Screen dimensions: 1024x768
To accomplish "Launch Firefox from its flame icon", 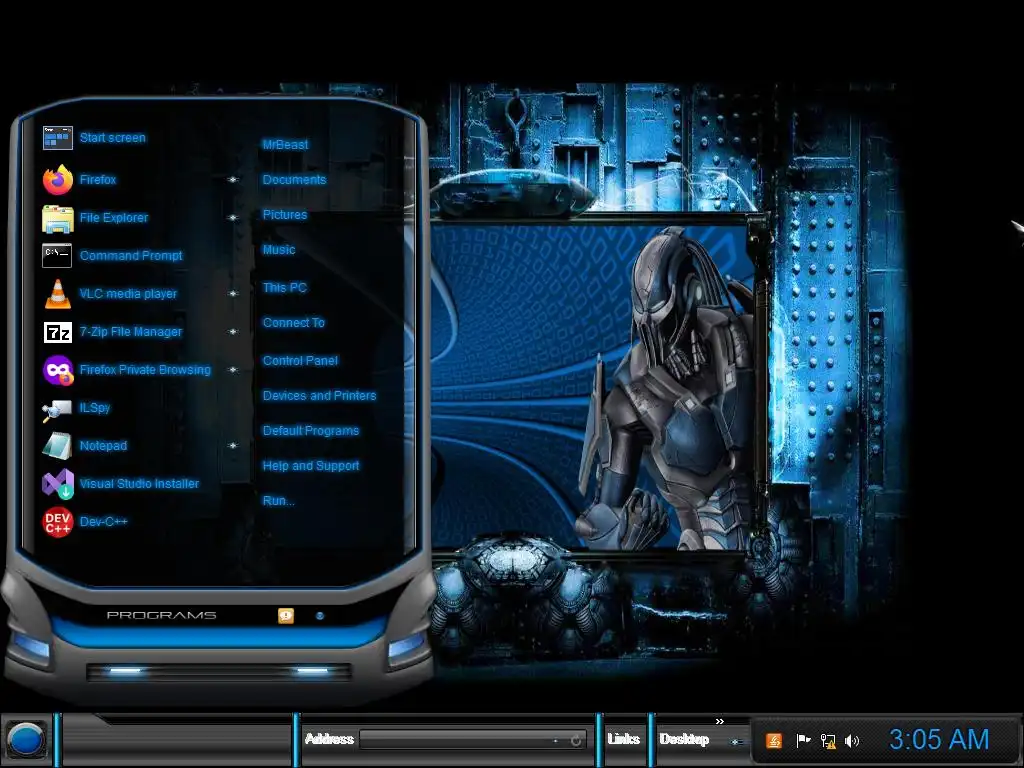I will tap(57, 180).
